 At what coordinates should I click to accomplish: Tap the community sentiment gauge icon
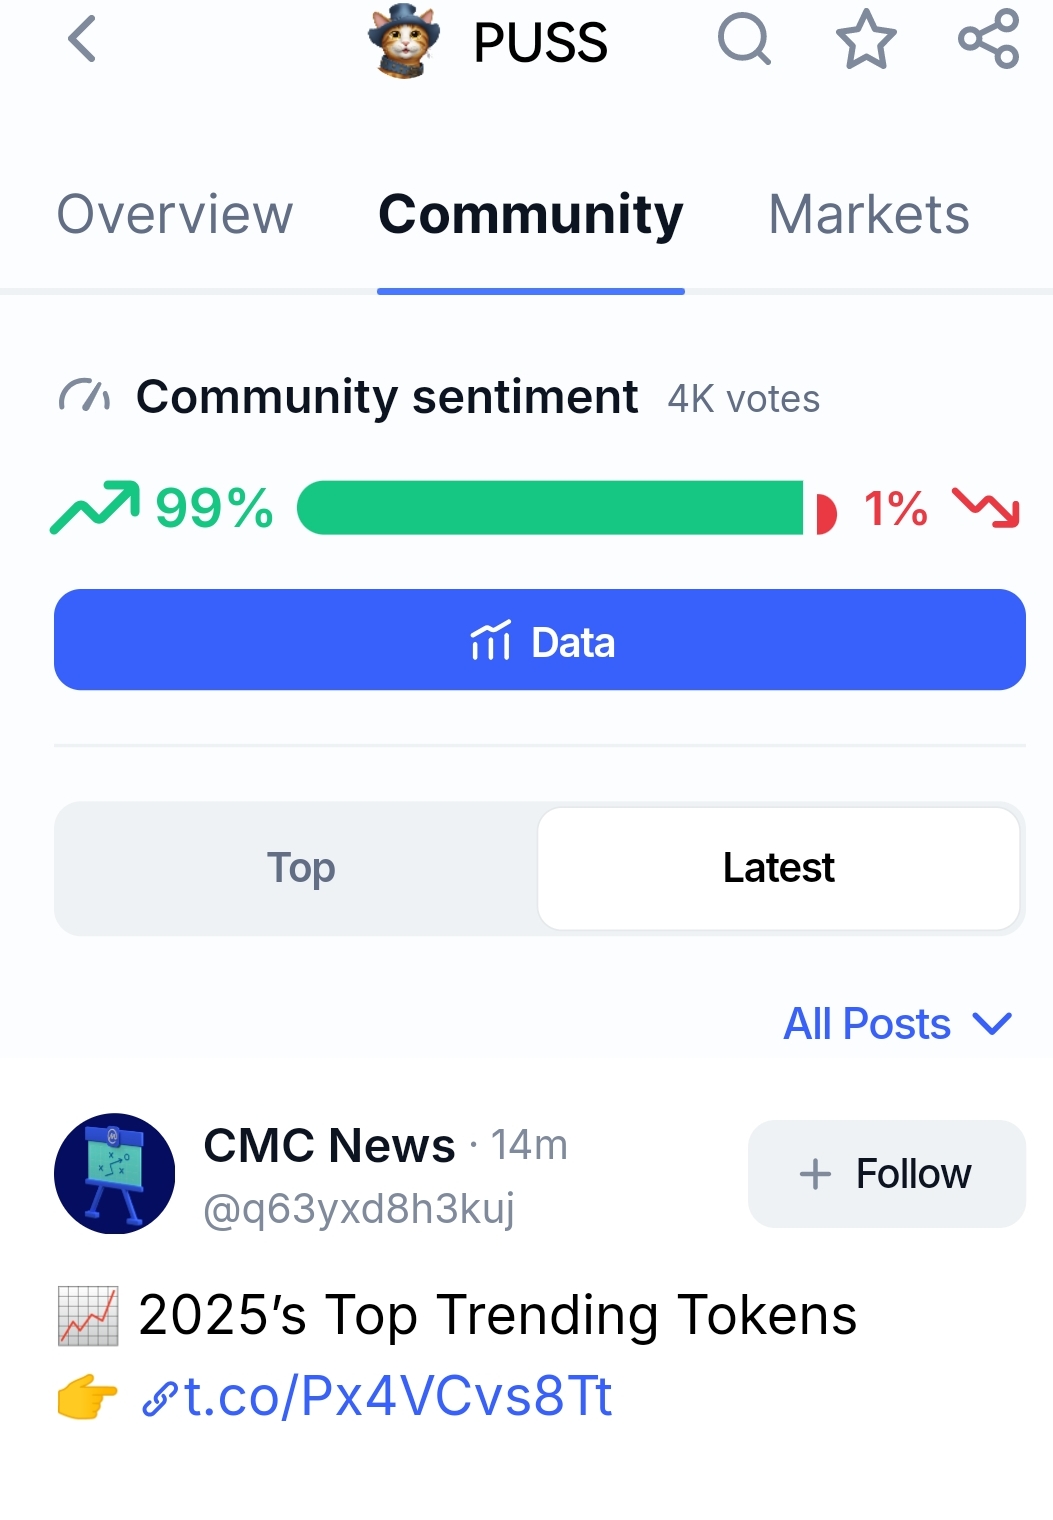(x=85, y=396)
